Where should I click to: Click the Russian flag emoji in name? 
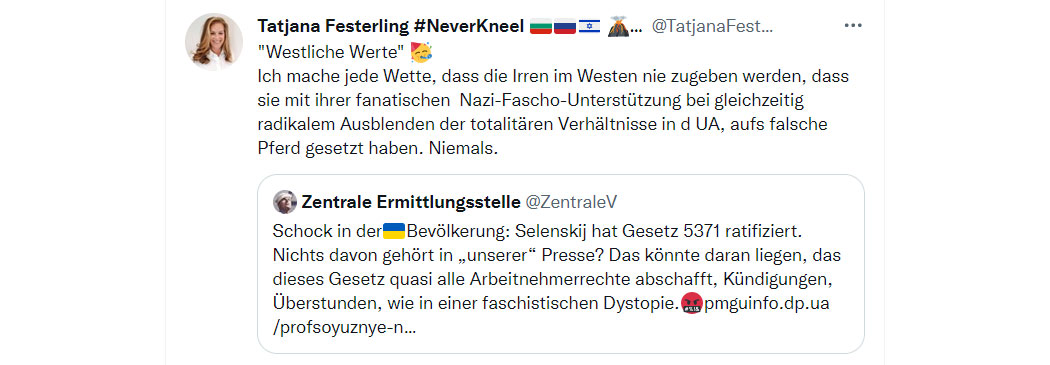[565, 27]
